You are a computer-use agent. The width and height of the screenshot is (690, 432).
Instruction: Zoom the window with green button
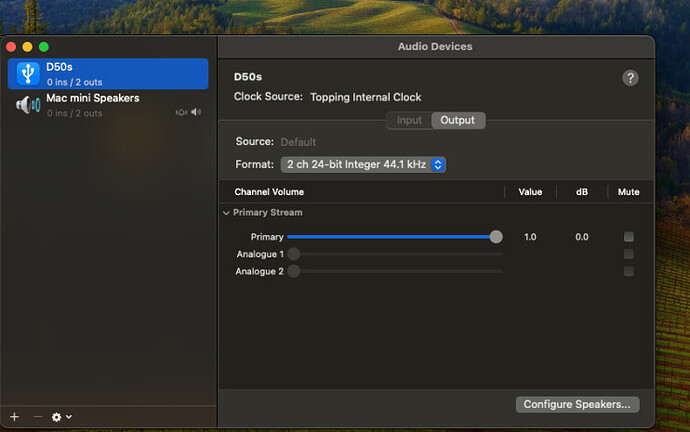click(44, 47)
